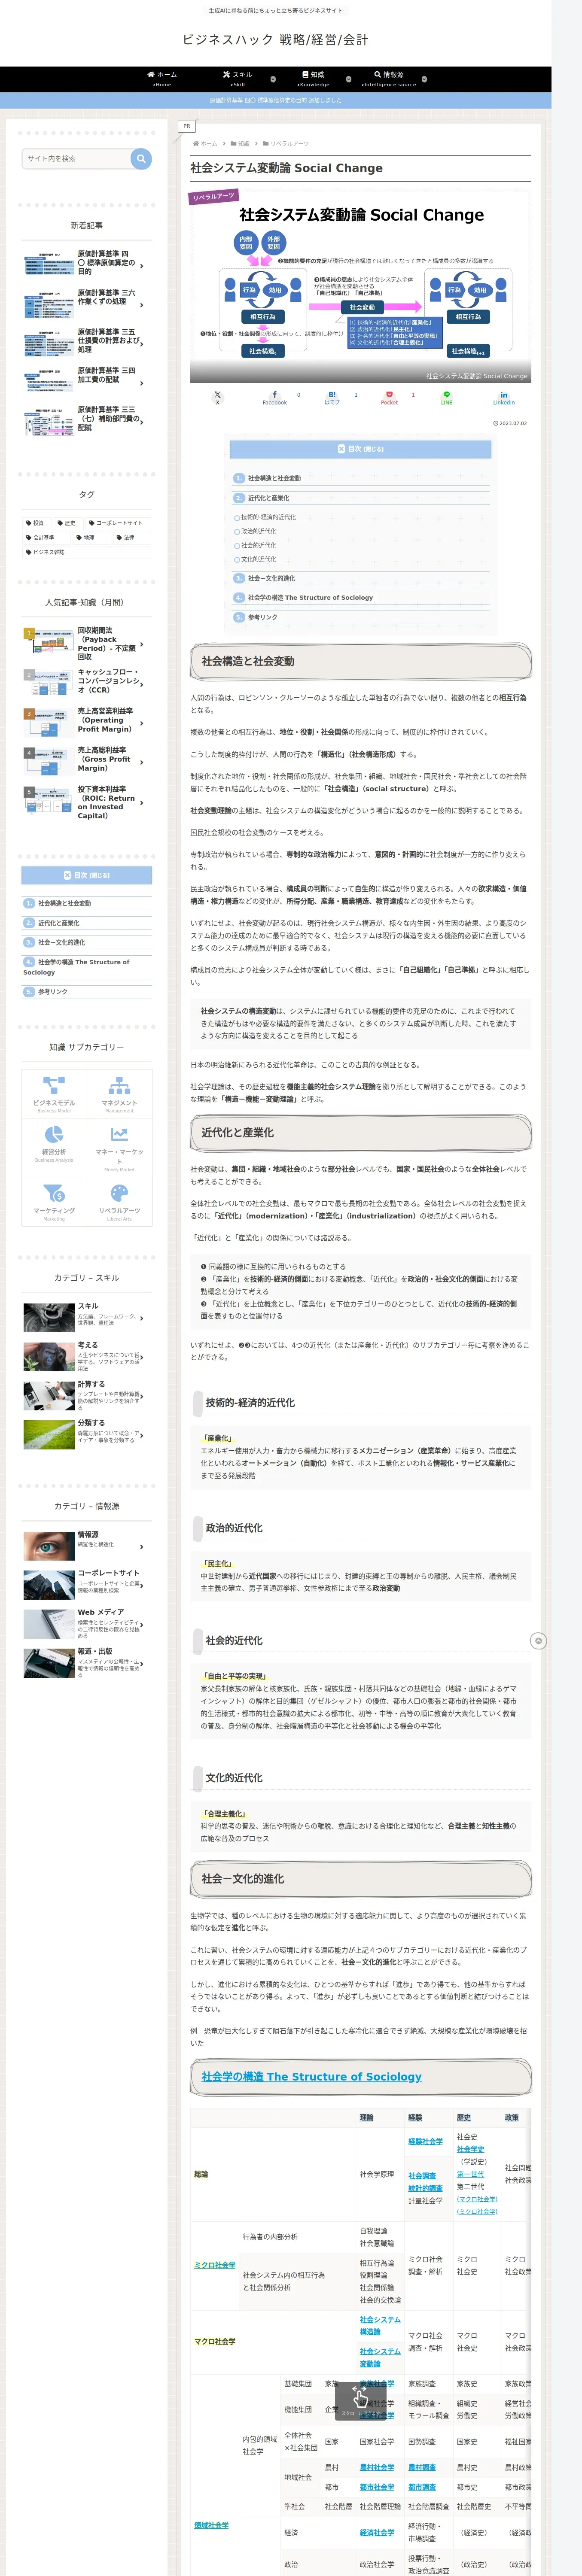This screenshot has width=582, height=2576.
Task: Share the article on LinkedIn
Action: pos(504,397)
